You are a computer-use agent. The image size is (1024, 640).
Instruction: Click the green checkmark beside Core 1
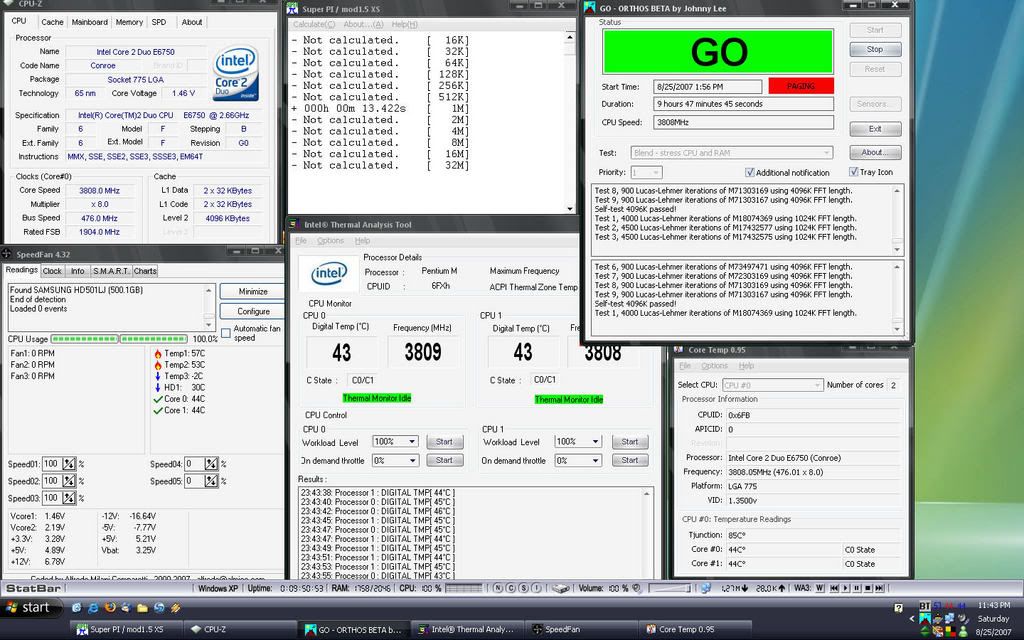point(157,410)
